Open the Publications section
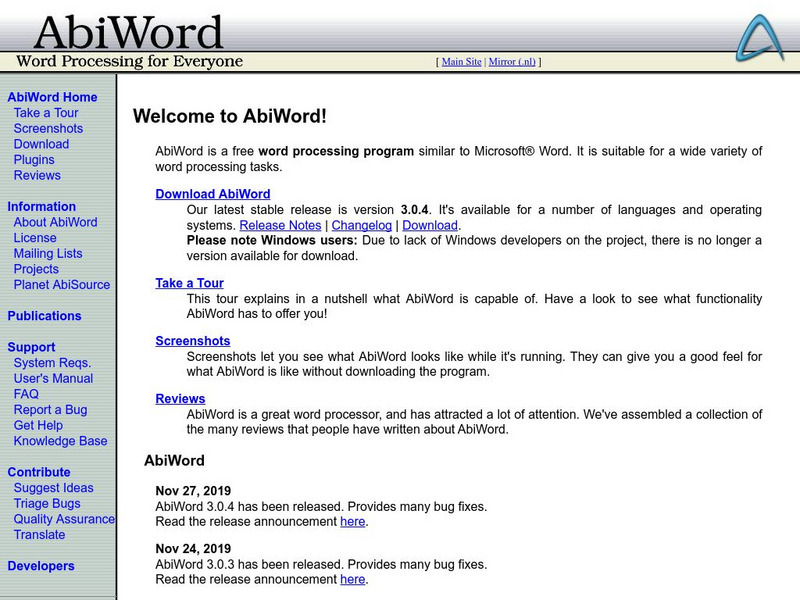 click(x=44, y=316)
